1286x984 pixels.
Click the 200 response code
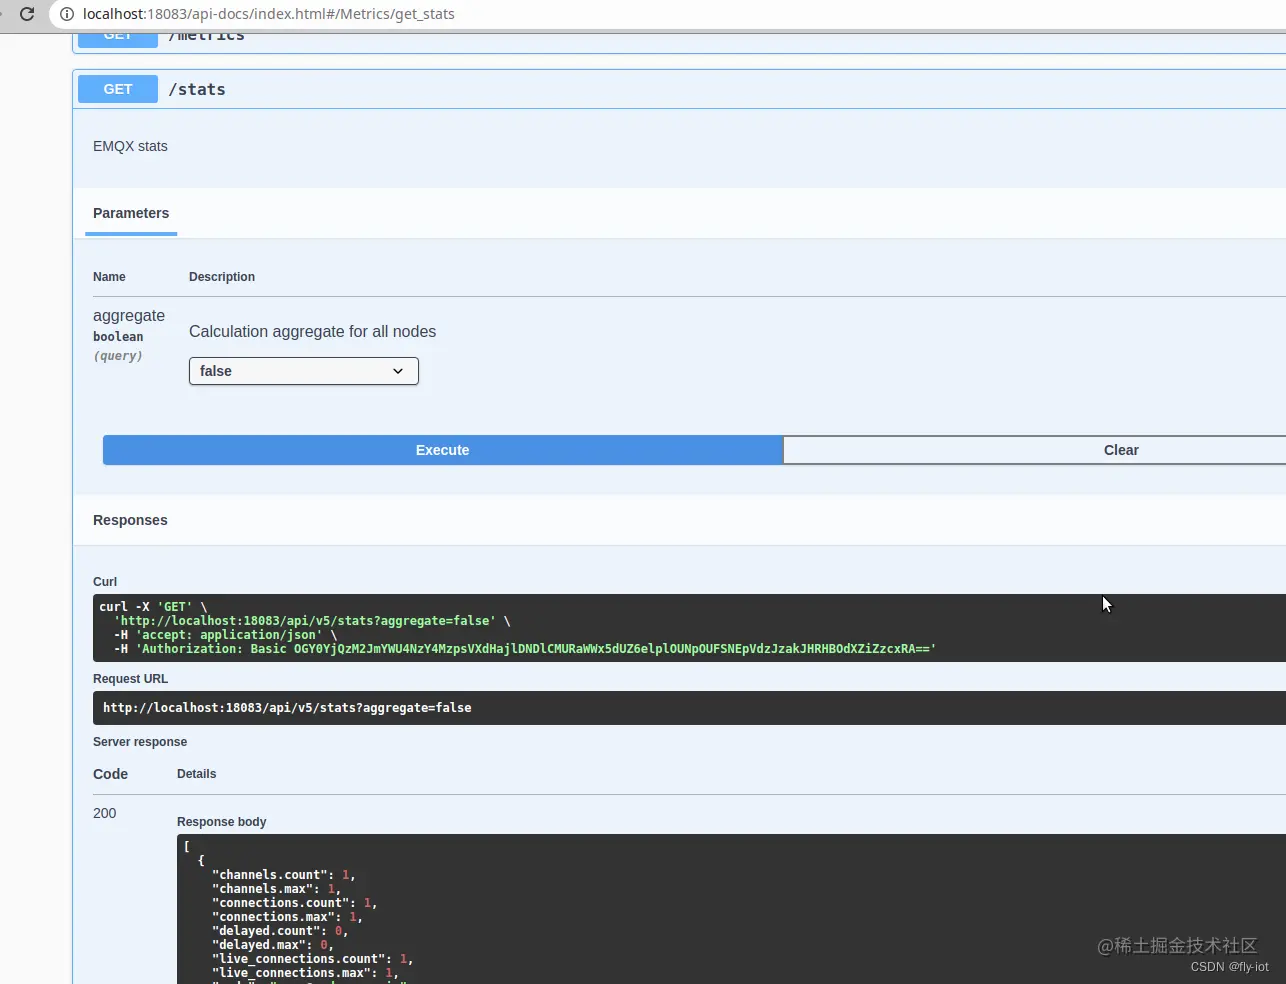(105, 813)
